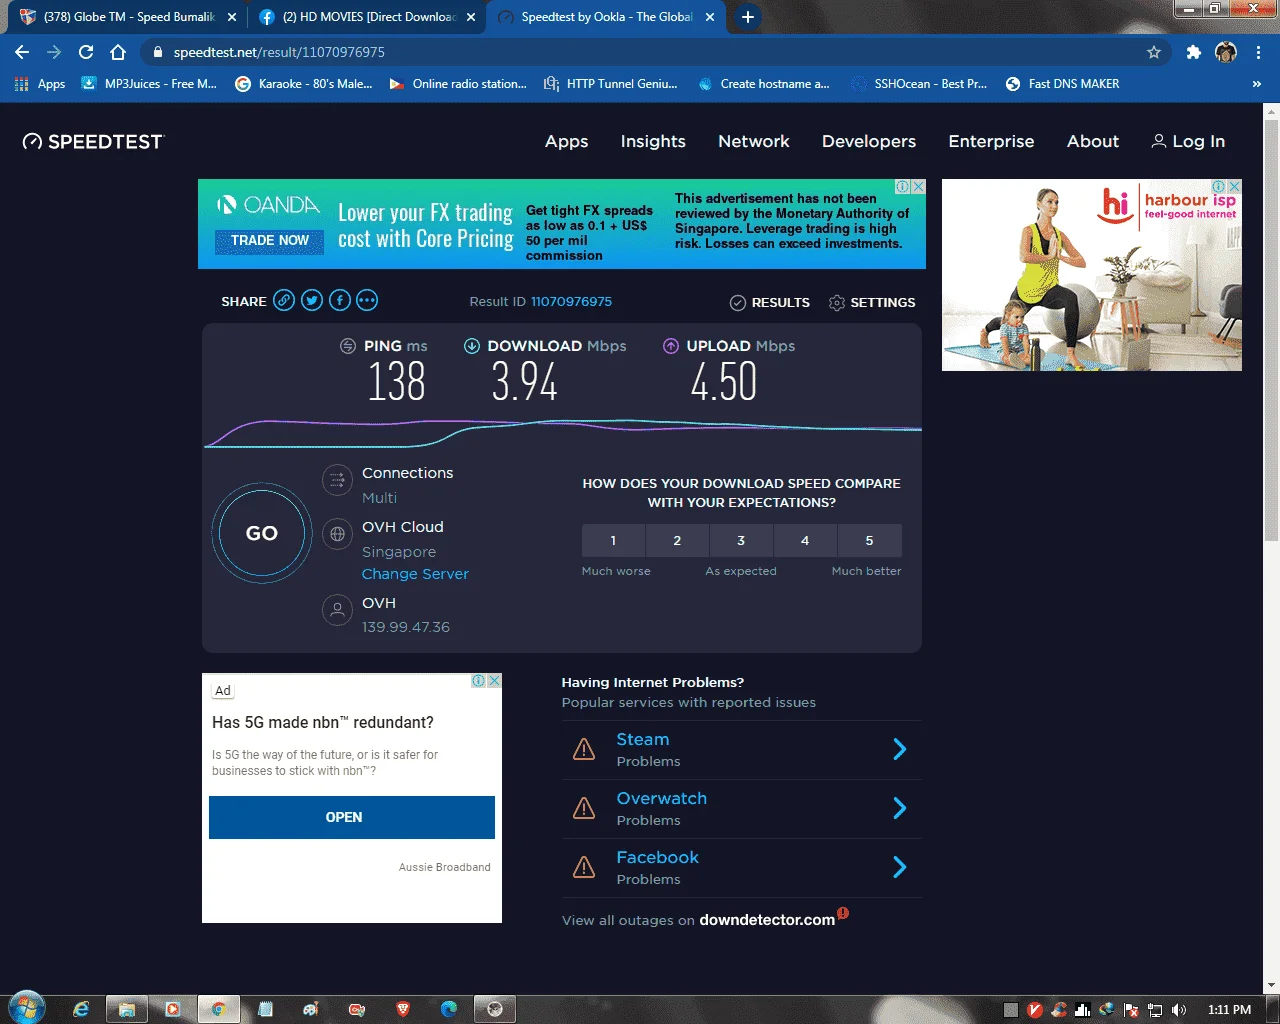Share the result on Twitter
The height and width of the screenshot is (1024, 1280).
(x=312, y=300)
